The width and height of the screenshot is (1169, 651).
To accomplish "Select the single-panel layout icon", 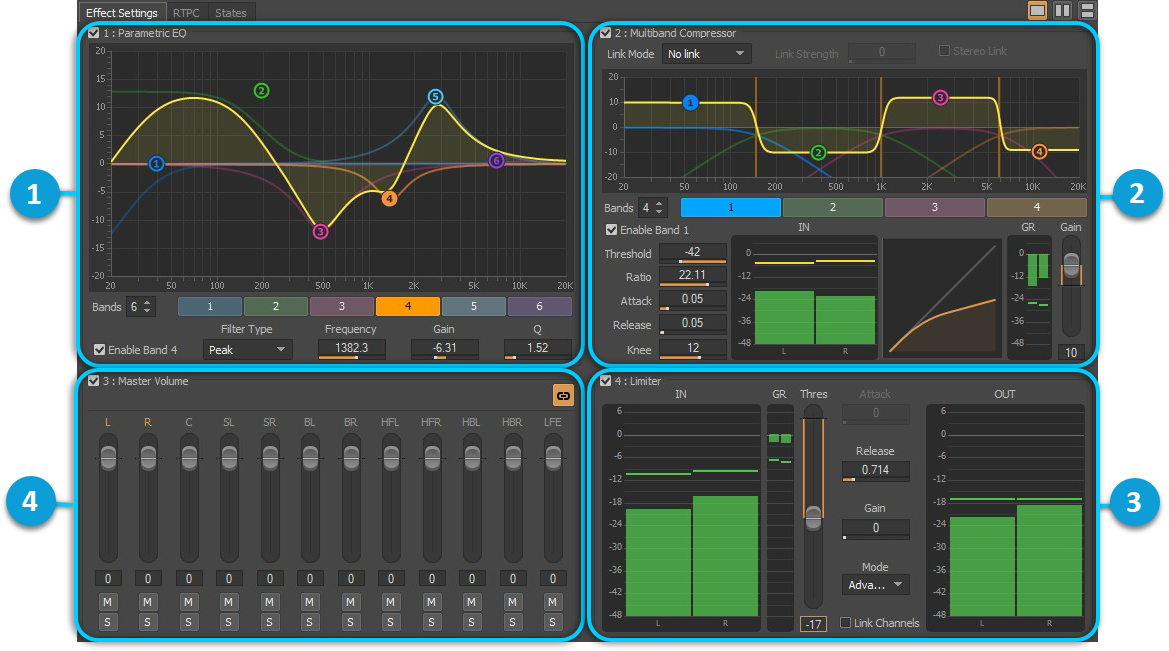I will (1036, 9).
